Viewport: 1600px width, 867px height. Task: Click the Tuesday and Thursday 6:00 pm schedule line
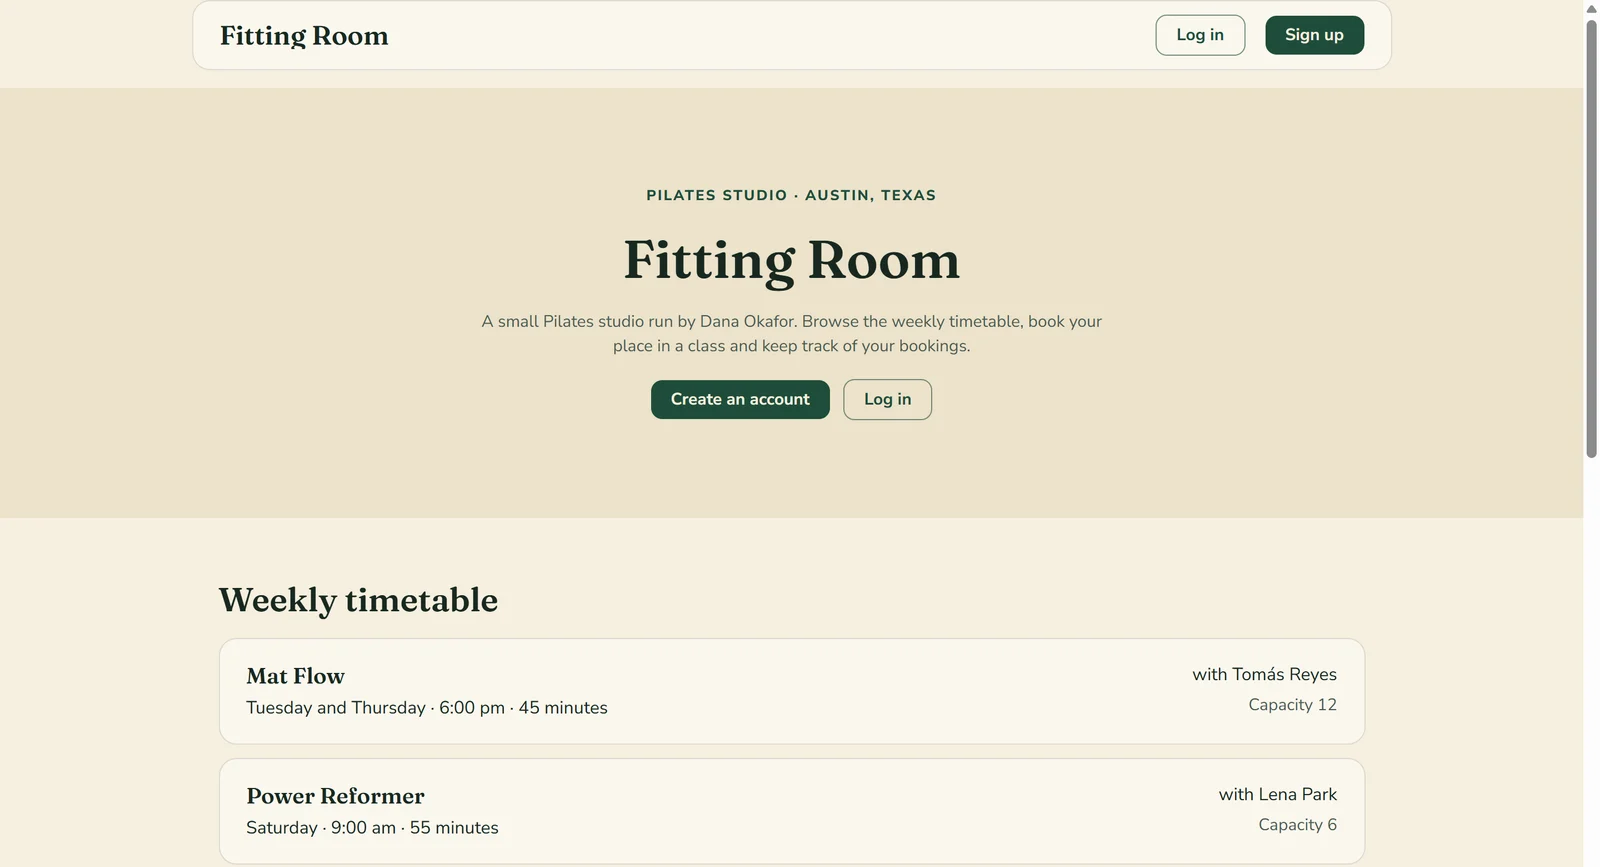[427, 707]
